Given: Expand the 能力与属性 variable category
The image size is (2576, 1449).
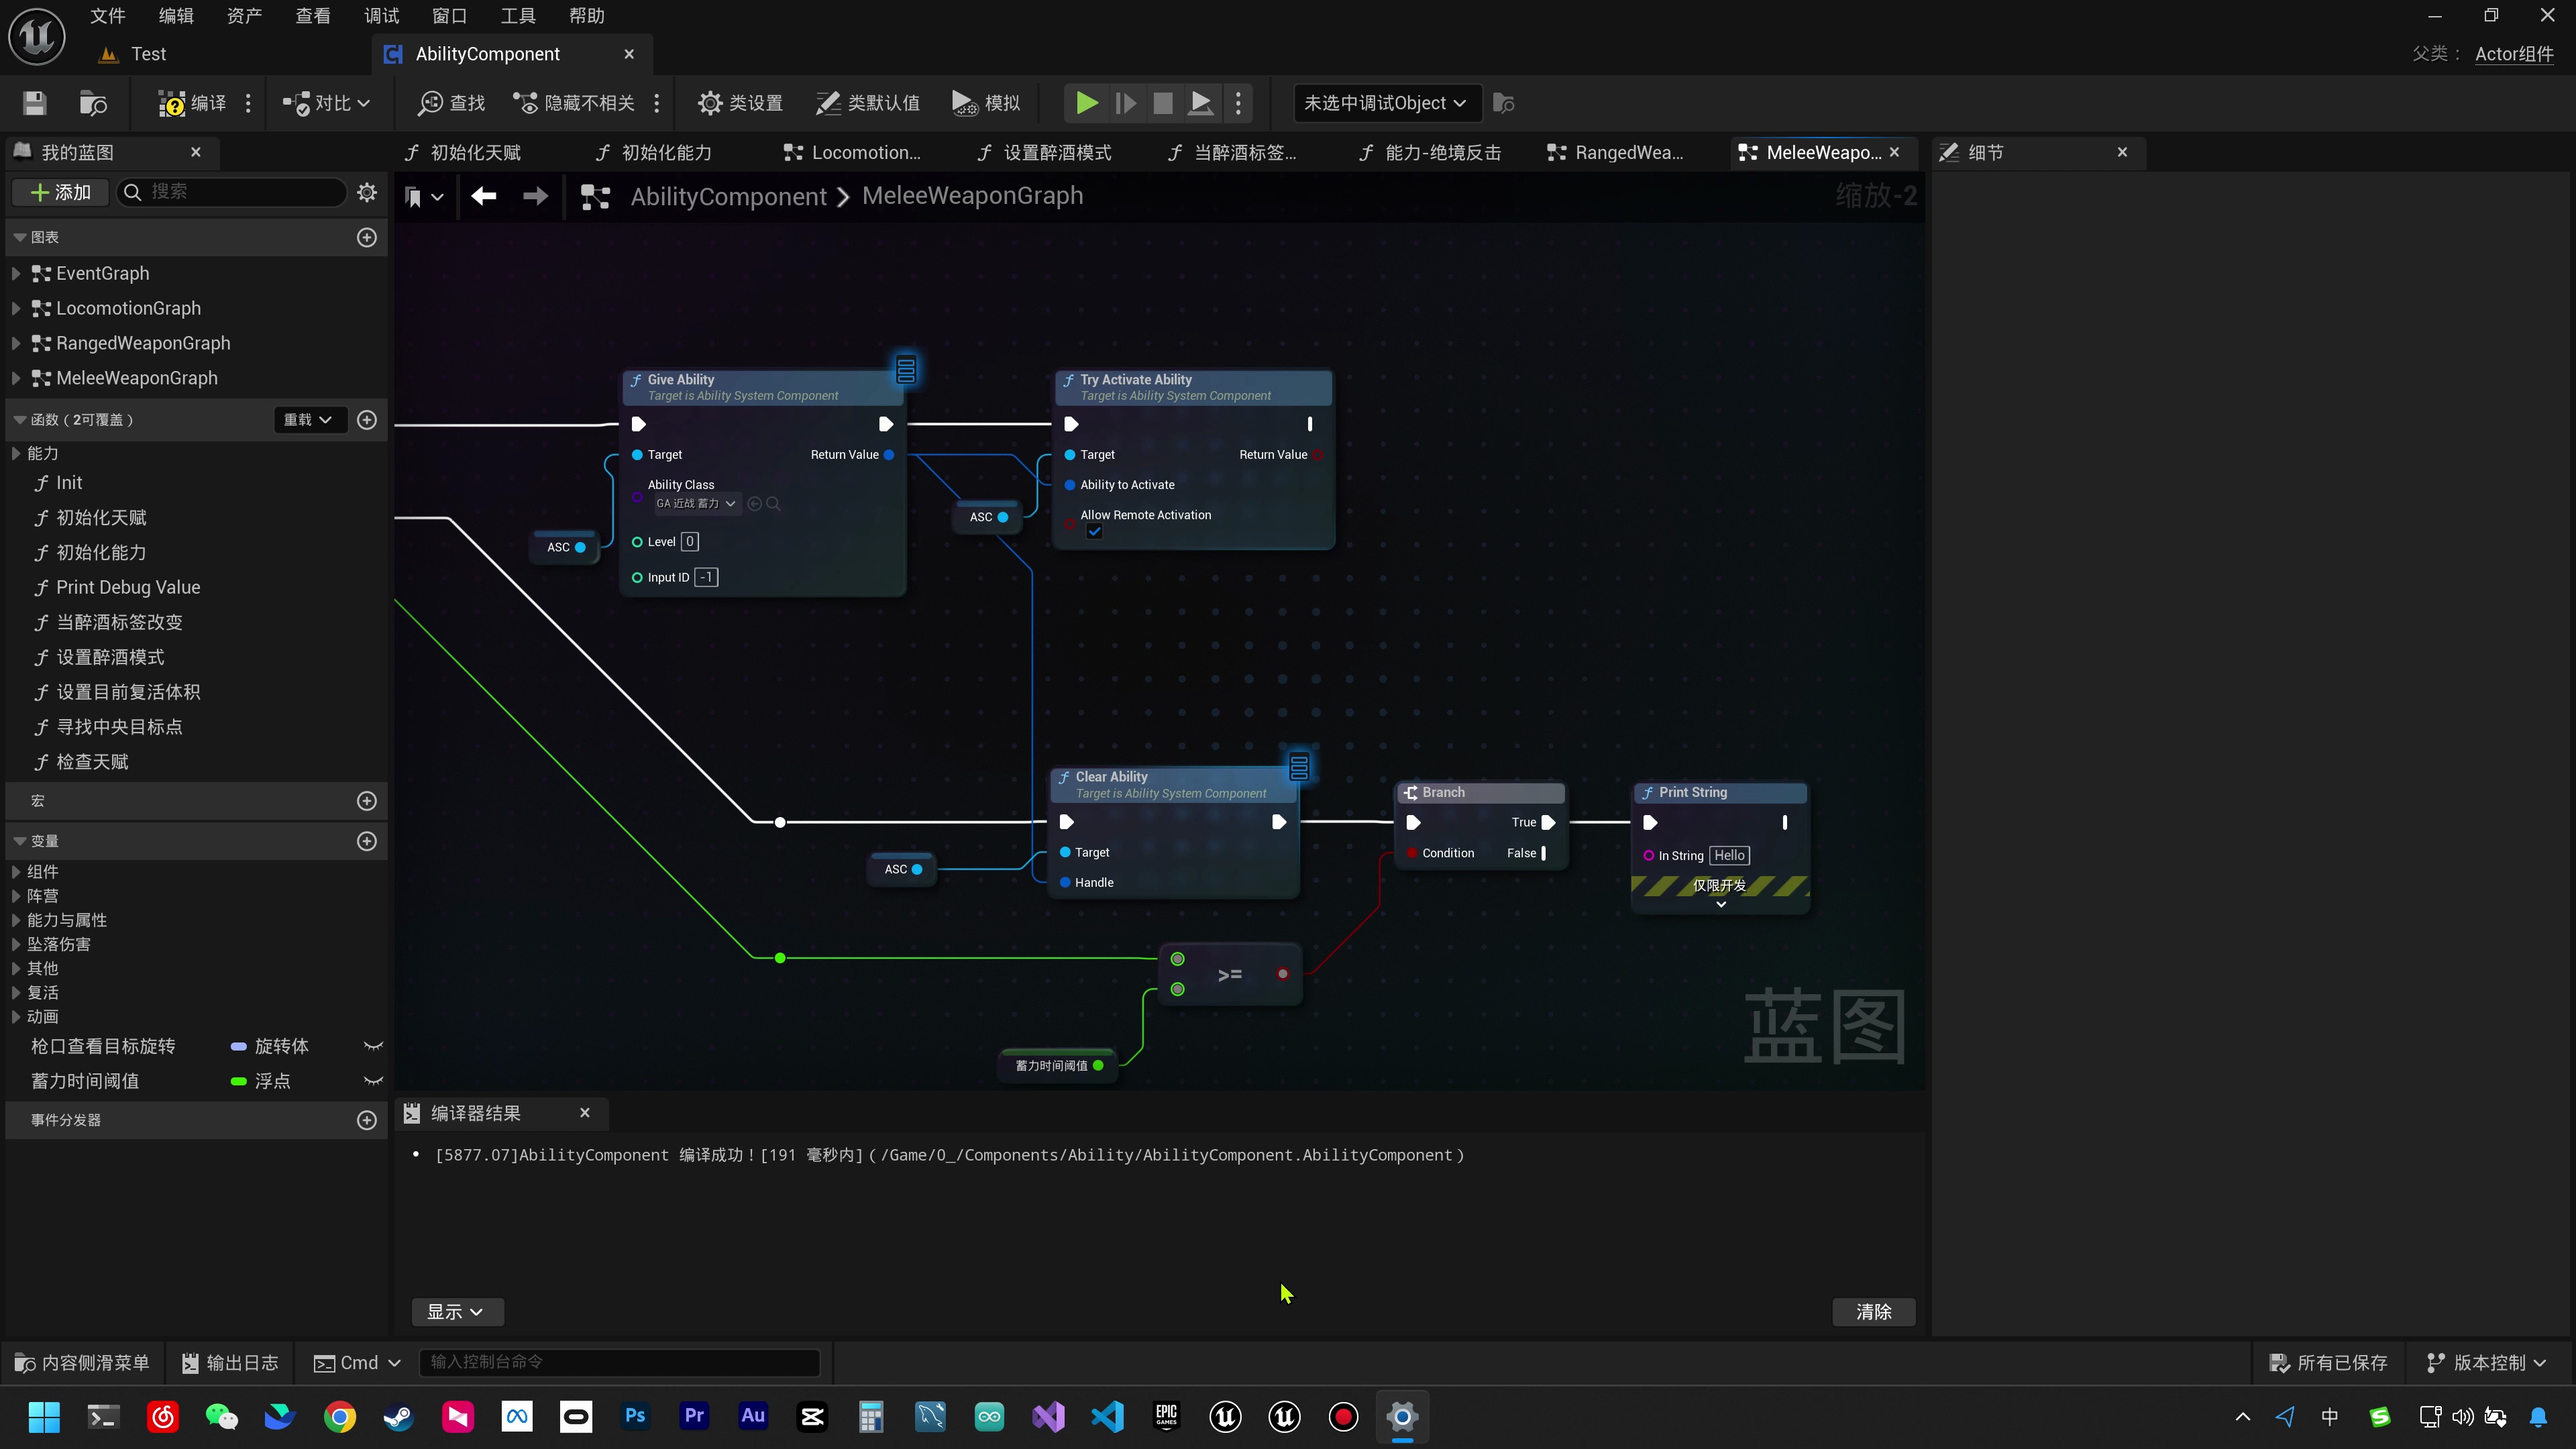Looking at the screenshot, I should [x=15, y=920].
